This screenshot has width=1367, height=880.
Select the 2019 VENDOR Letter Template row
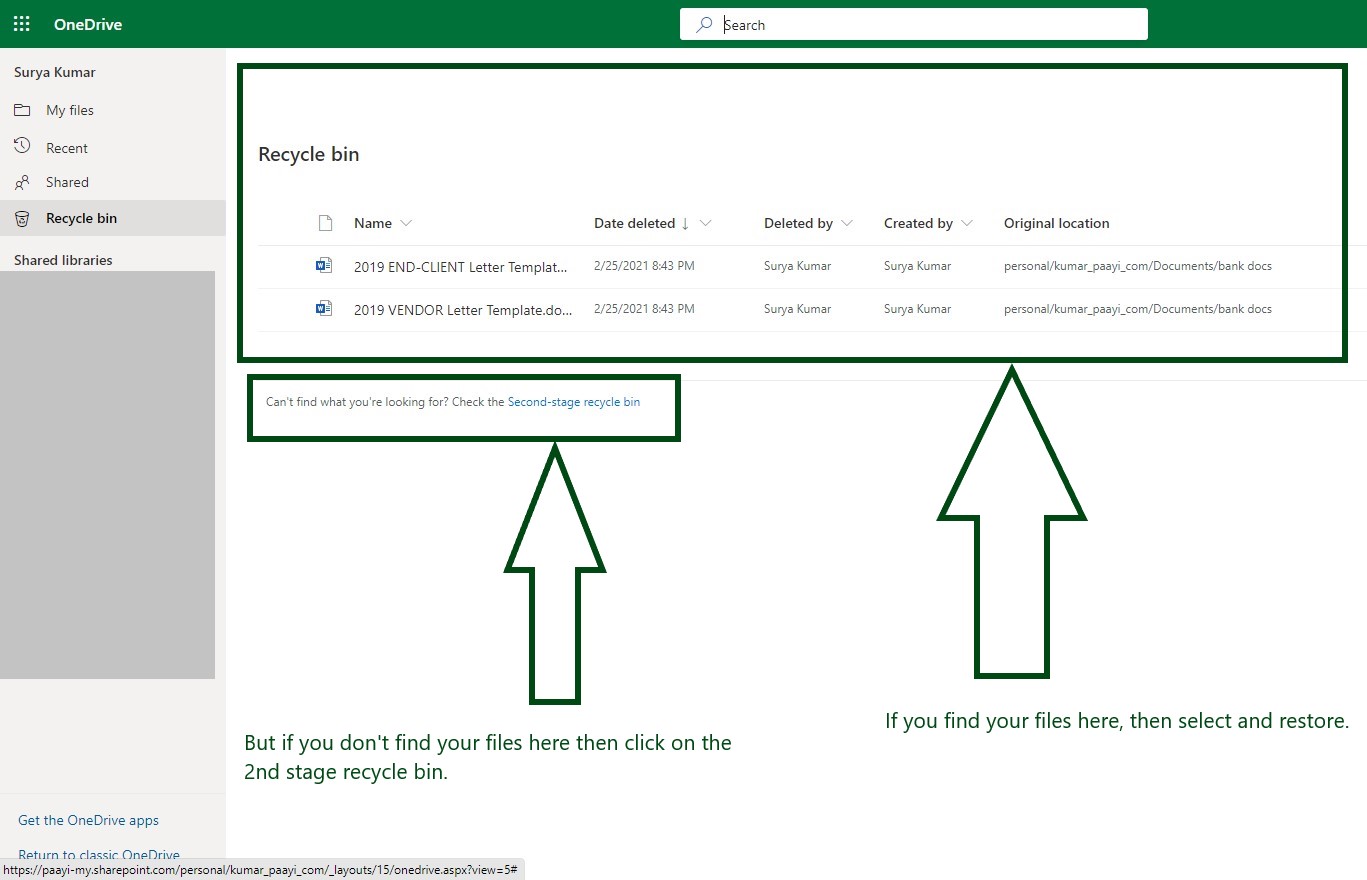point(462,309)
